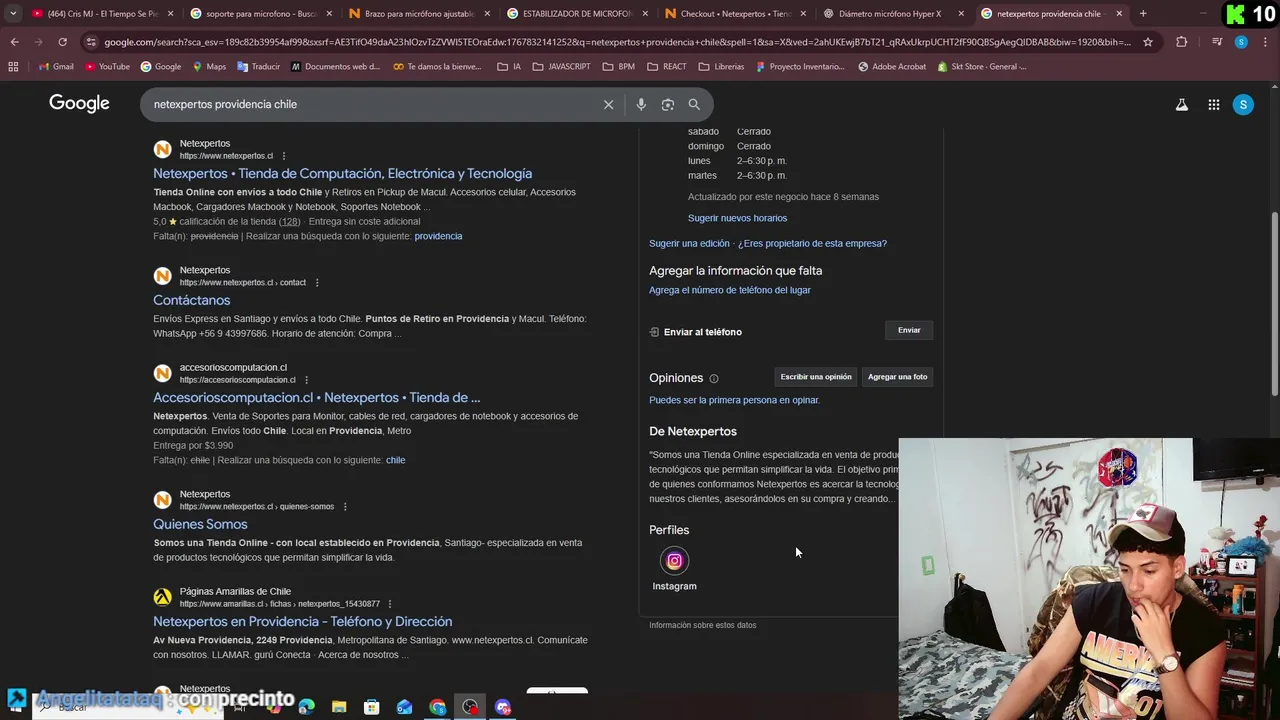
Task: Open the Contáctanos search result
Action: click(191, 301)
